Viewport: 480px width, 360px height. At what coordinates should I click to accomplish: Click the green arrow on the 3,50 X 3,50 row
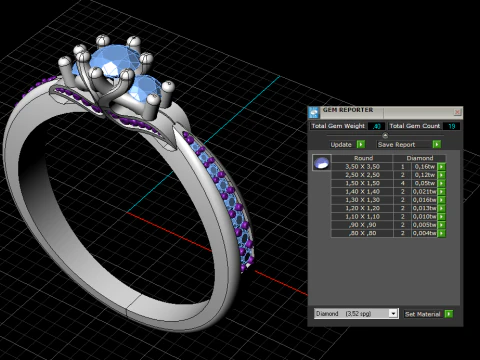[441, 167]
